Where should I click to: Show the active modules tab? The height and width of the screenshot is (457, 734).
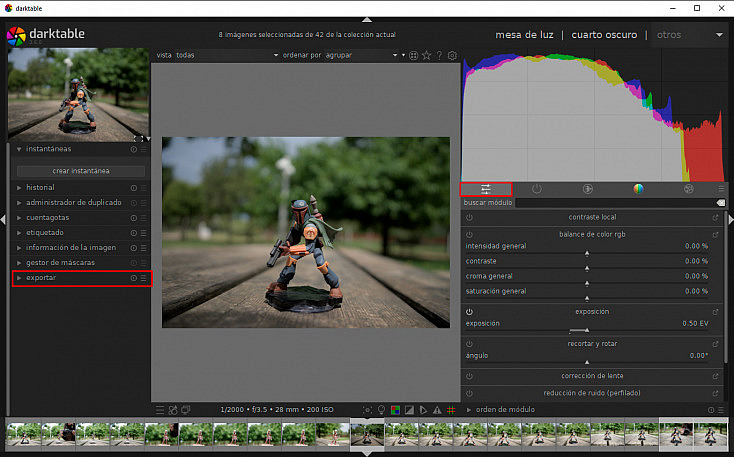click(x=536, y=189)
